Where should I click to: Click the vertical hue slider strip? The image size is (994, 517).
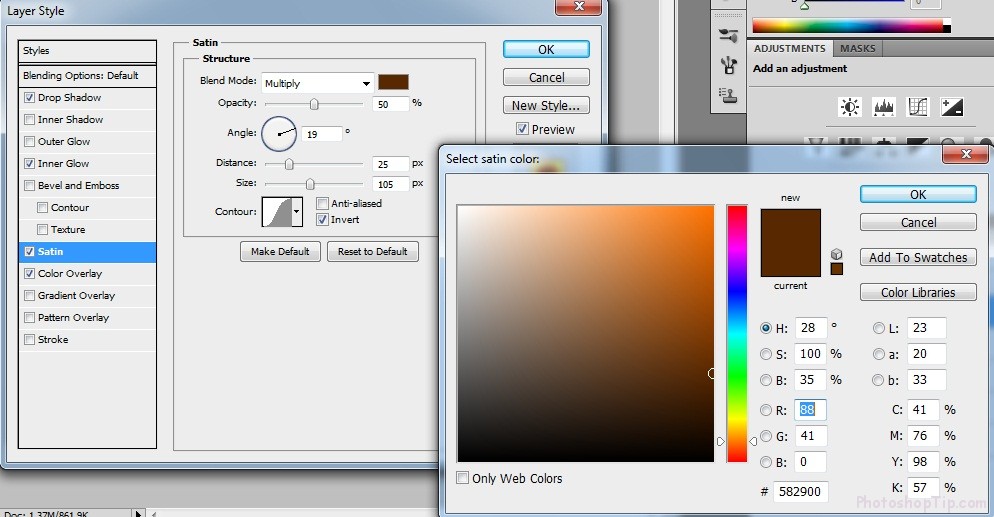[x=737, y=333]
